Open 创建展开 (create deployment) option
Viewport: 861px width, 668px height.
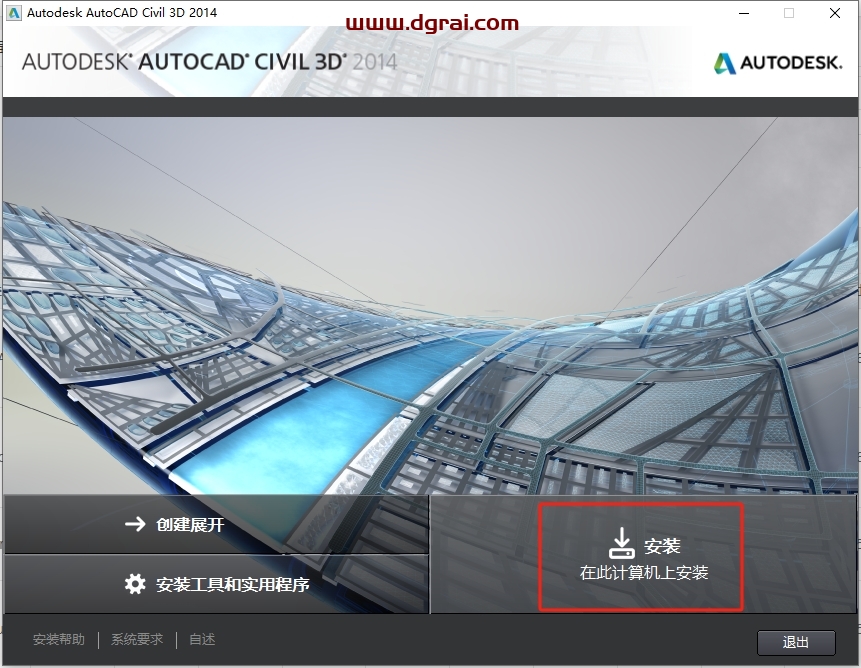pos(216,524)
